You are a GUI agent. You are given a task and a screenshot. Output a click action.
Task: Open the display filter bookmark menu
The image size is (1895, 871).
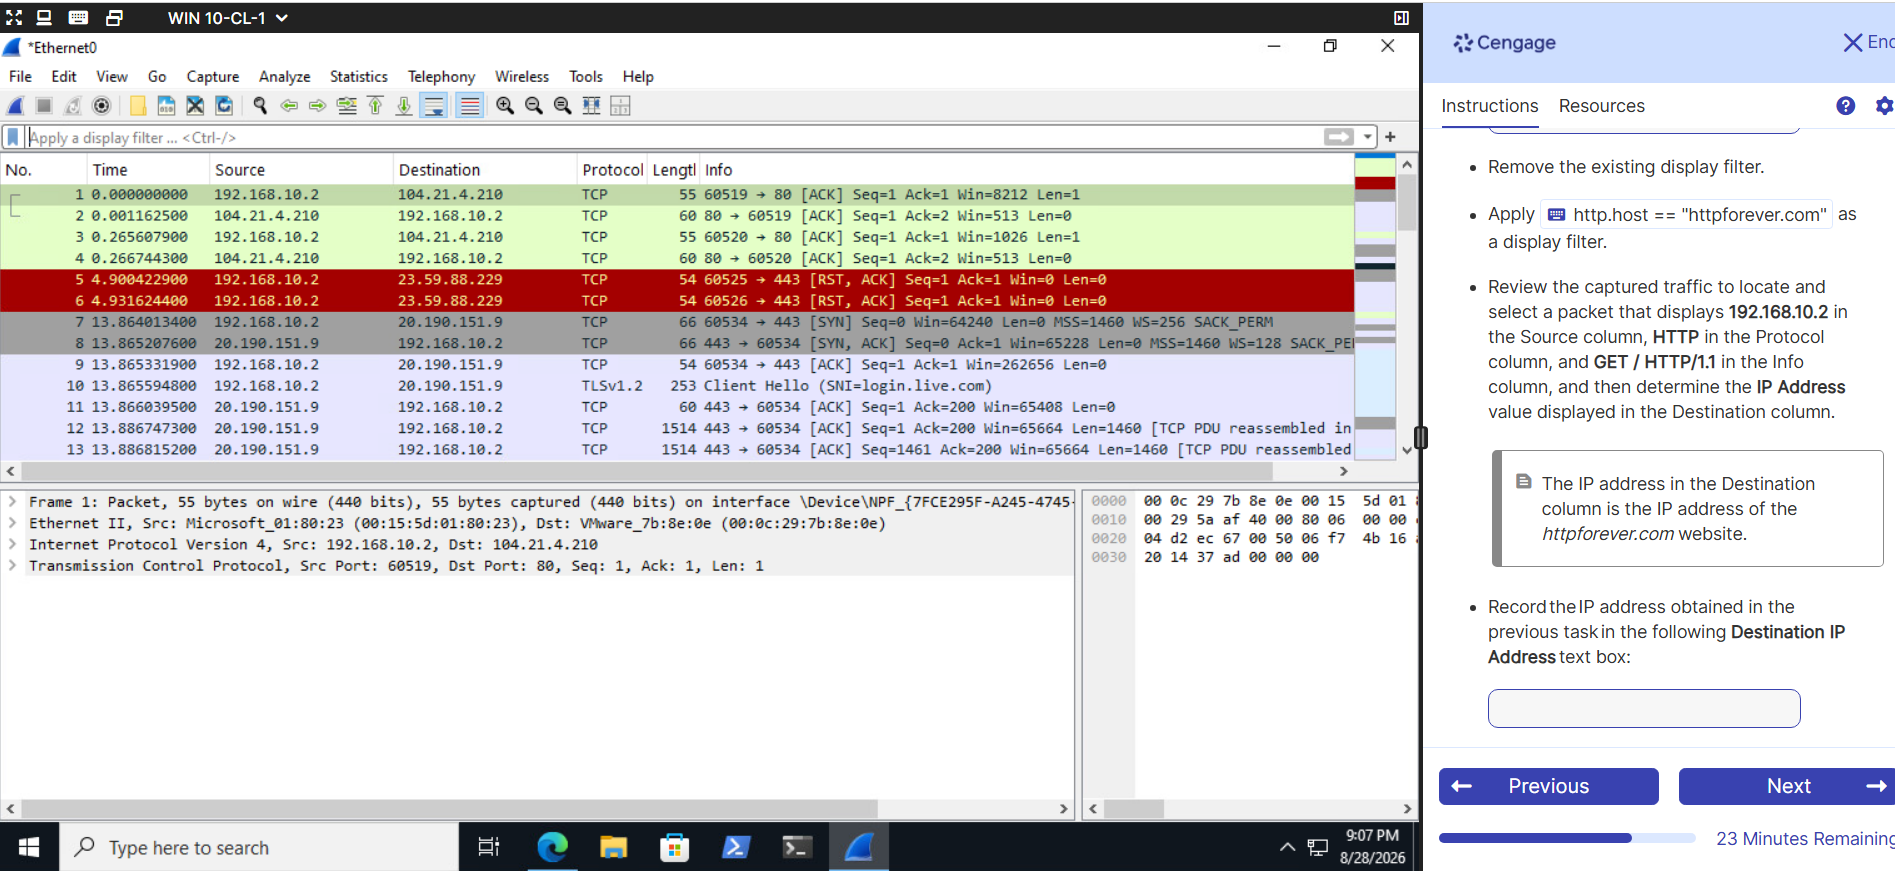click(x=13, y=137)
